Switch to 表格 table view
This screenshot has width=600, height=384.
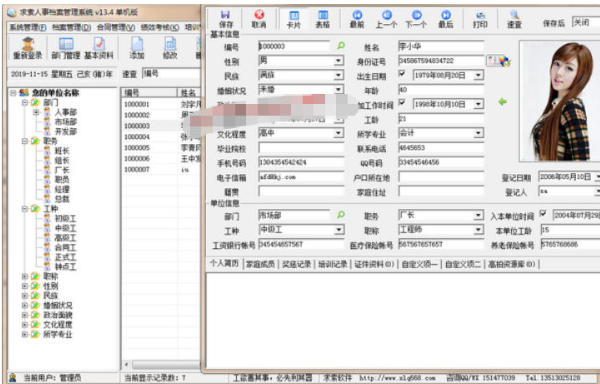[323, 19]
